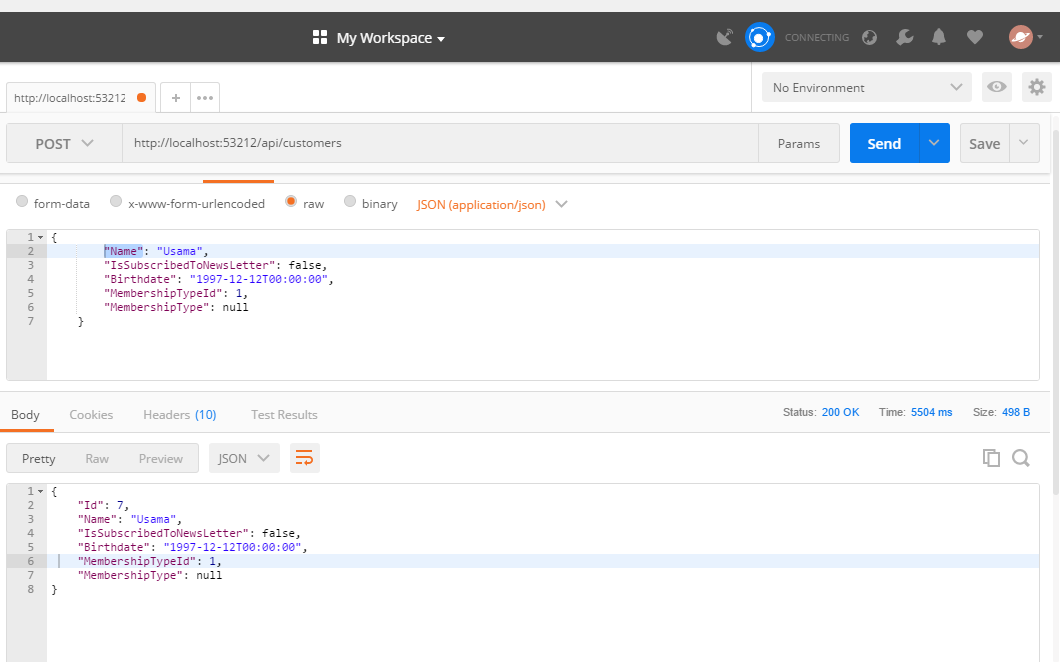This screenshot has width=1060, height=662.
Task: Click "MembershipTypeId" line in request body
Action: pyautogui.click(x=176, y=293)
